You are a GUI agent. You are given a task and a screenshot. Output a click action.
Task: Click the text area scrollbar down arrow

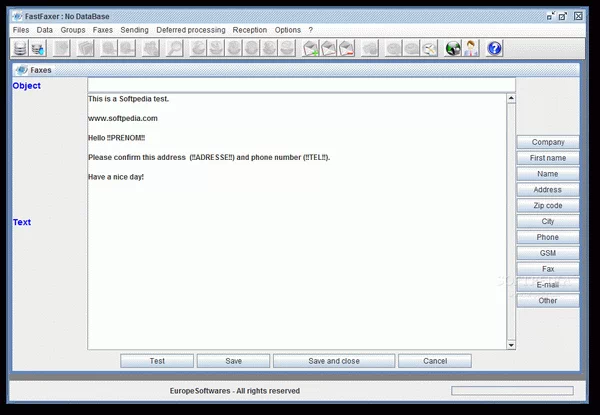click(511, 345)
